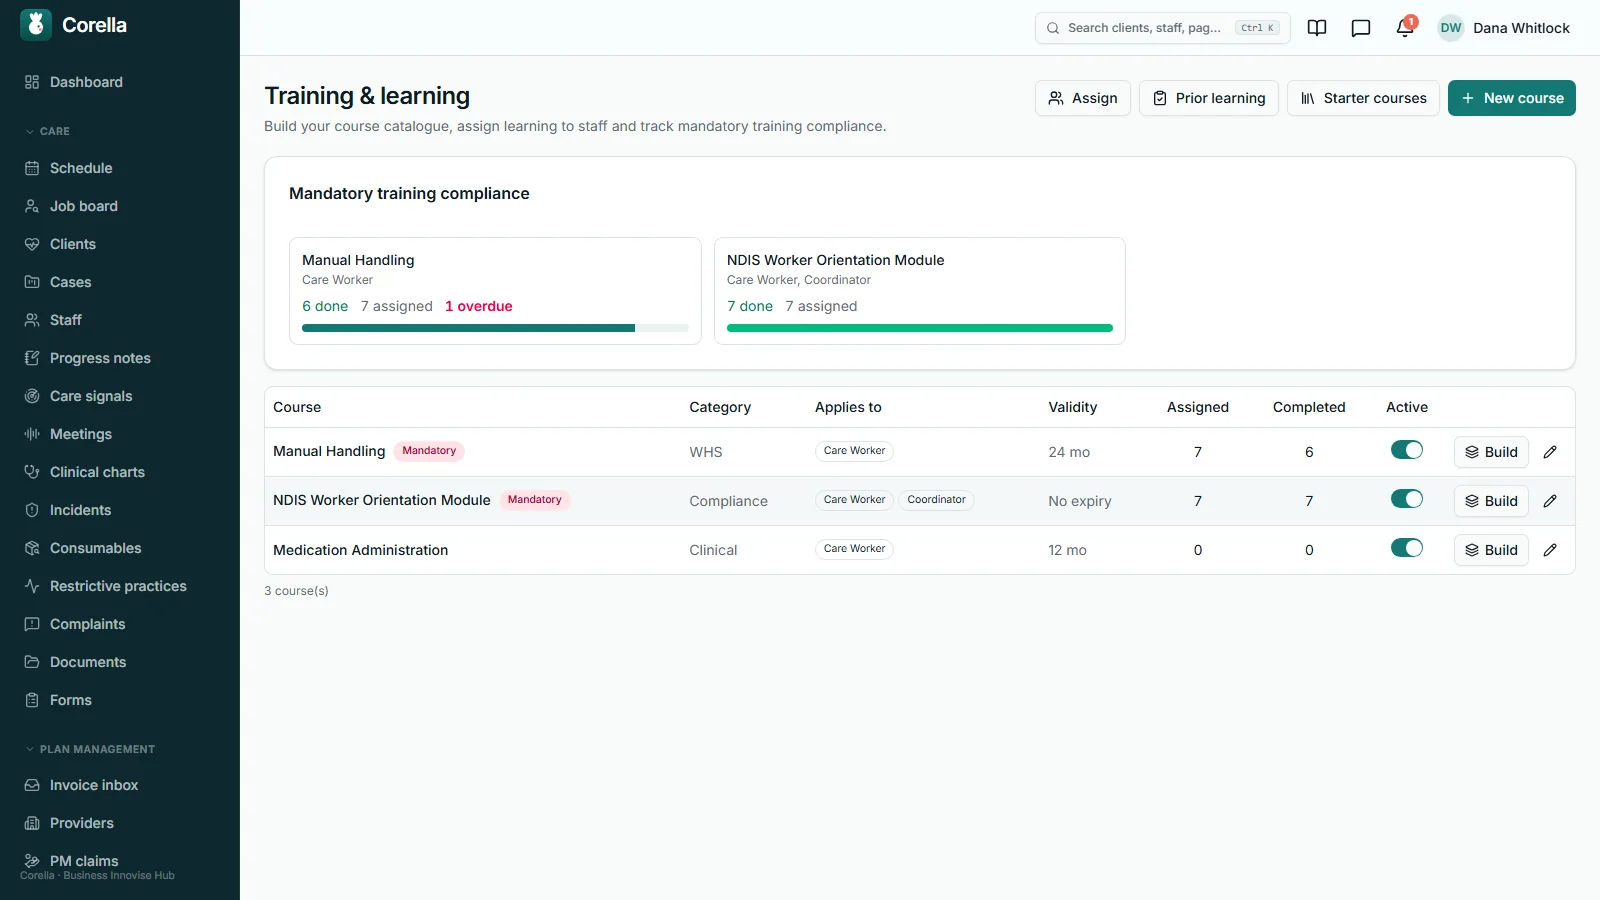
Task: Click the DW user avatar
Action: click(x=1451, y=28)
